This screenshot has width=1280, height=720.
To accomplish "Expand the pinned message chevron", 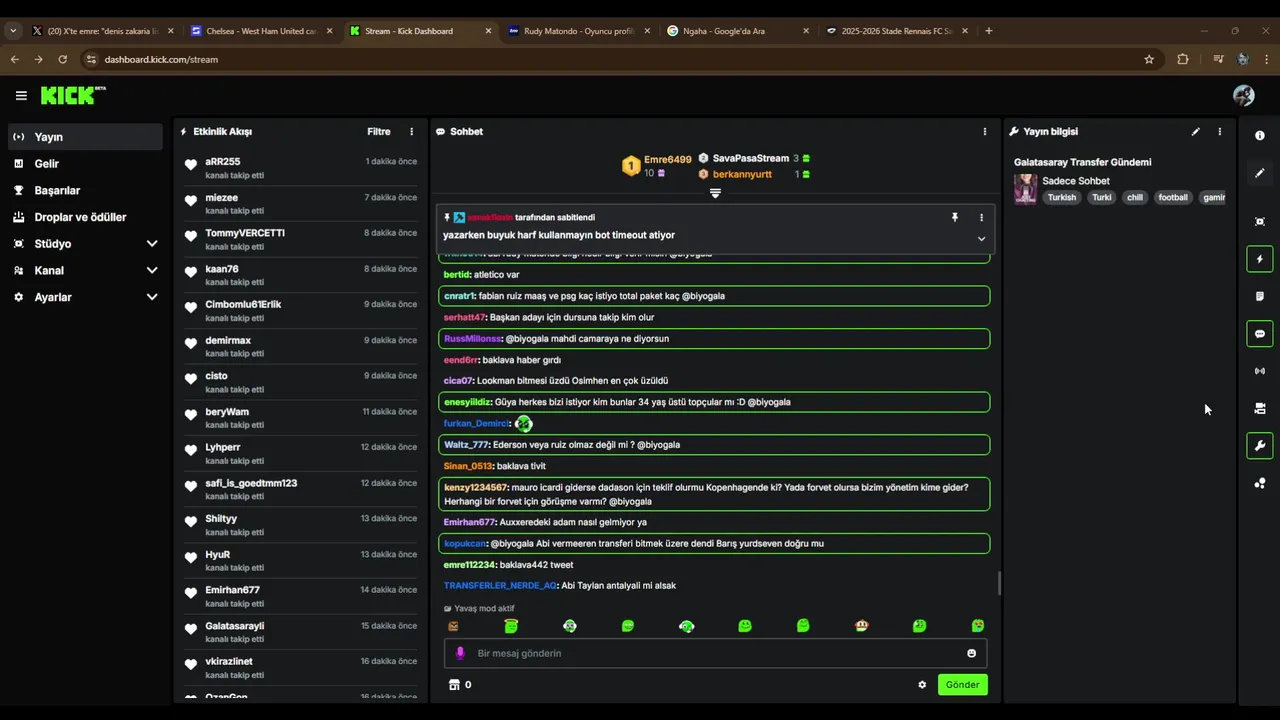I will [981, 239].
